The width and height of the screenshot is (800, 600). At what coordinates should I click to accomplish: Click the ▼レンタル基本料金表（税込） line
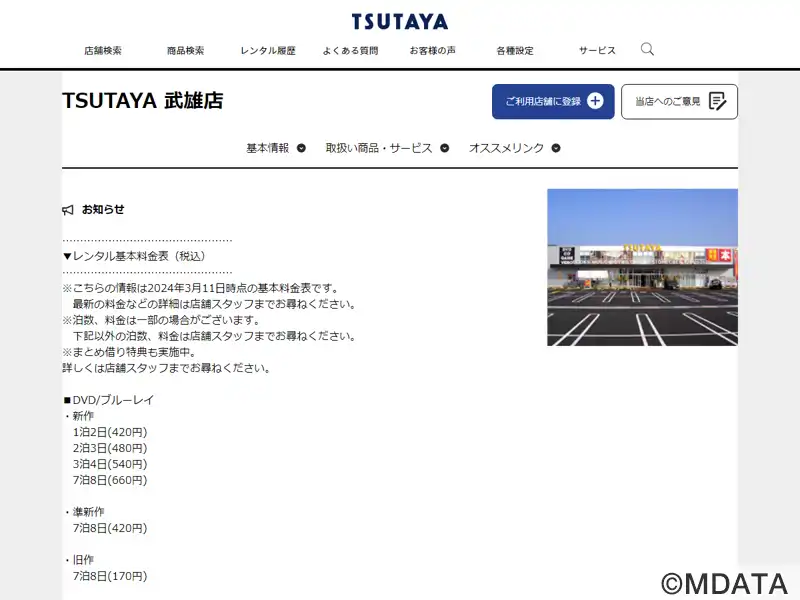pos(134,256)
